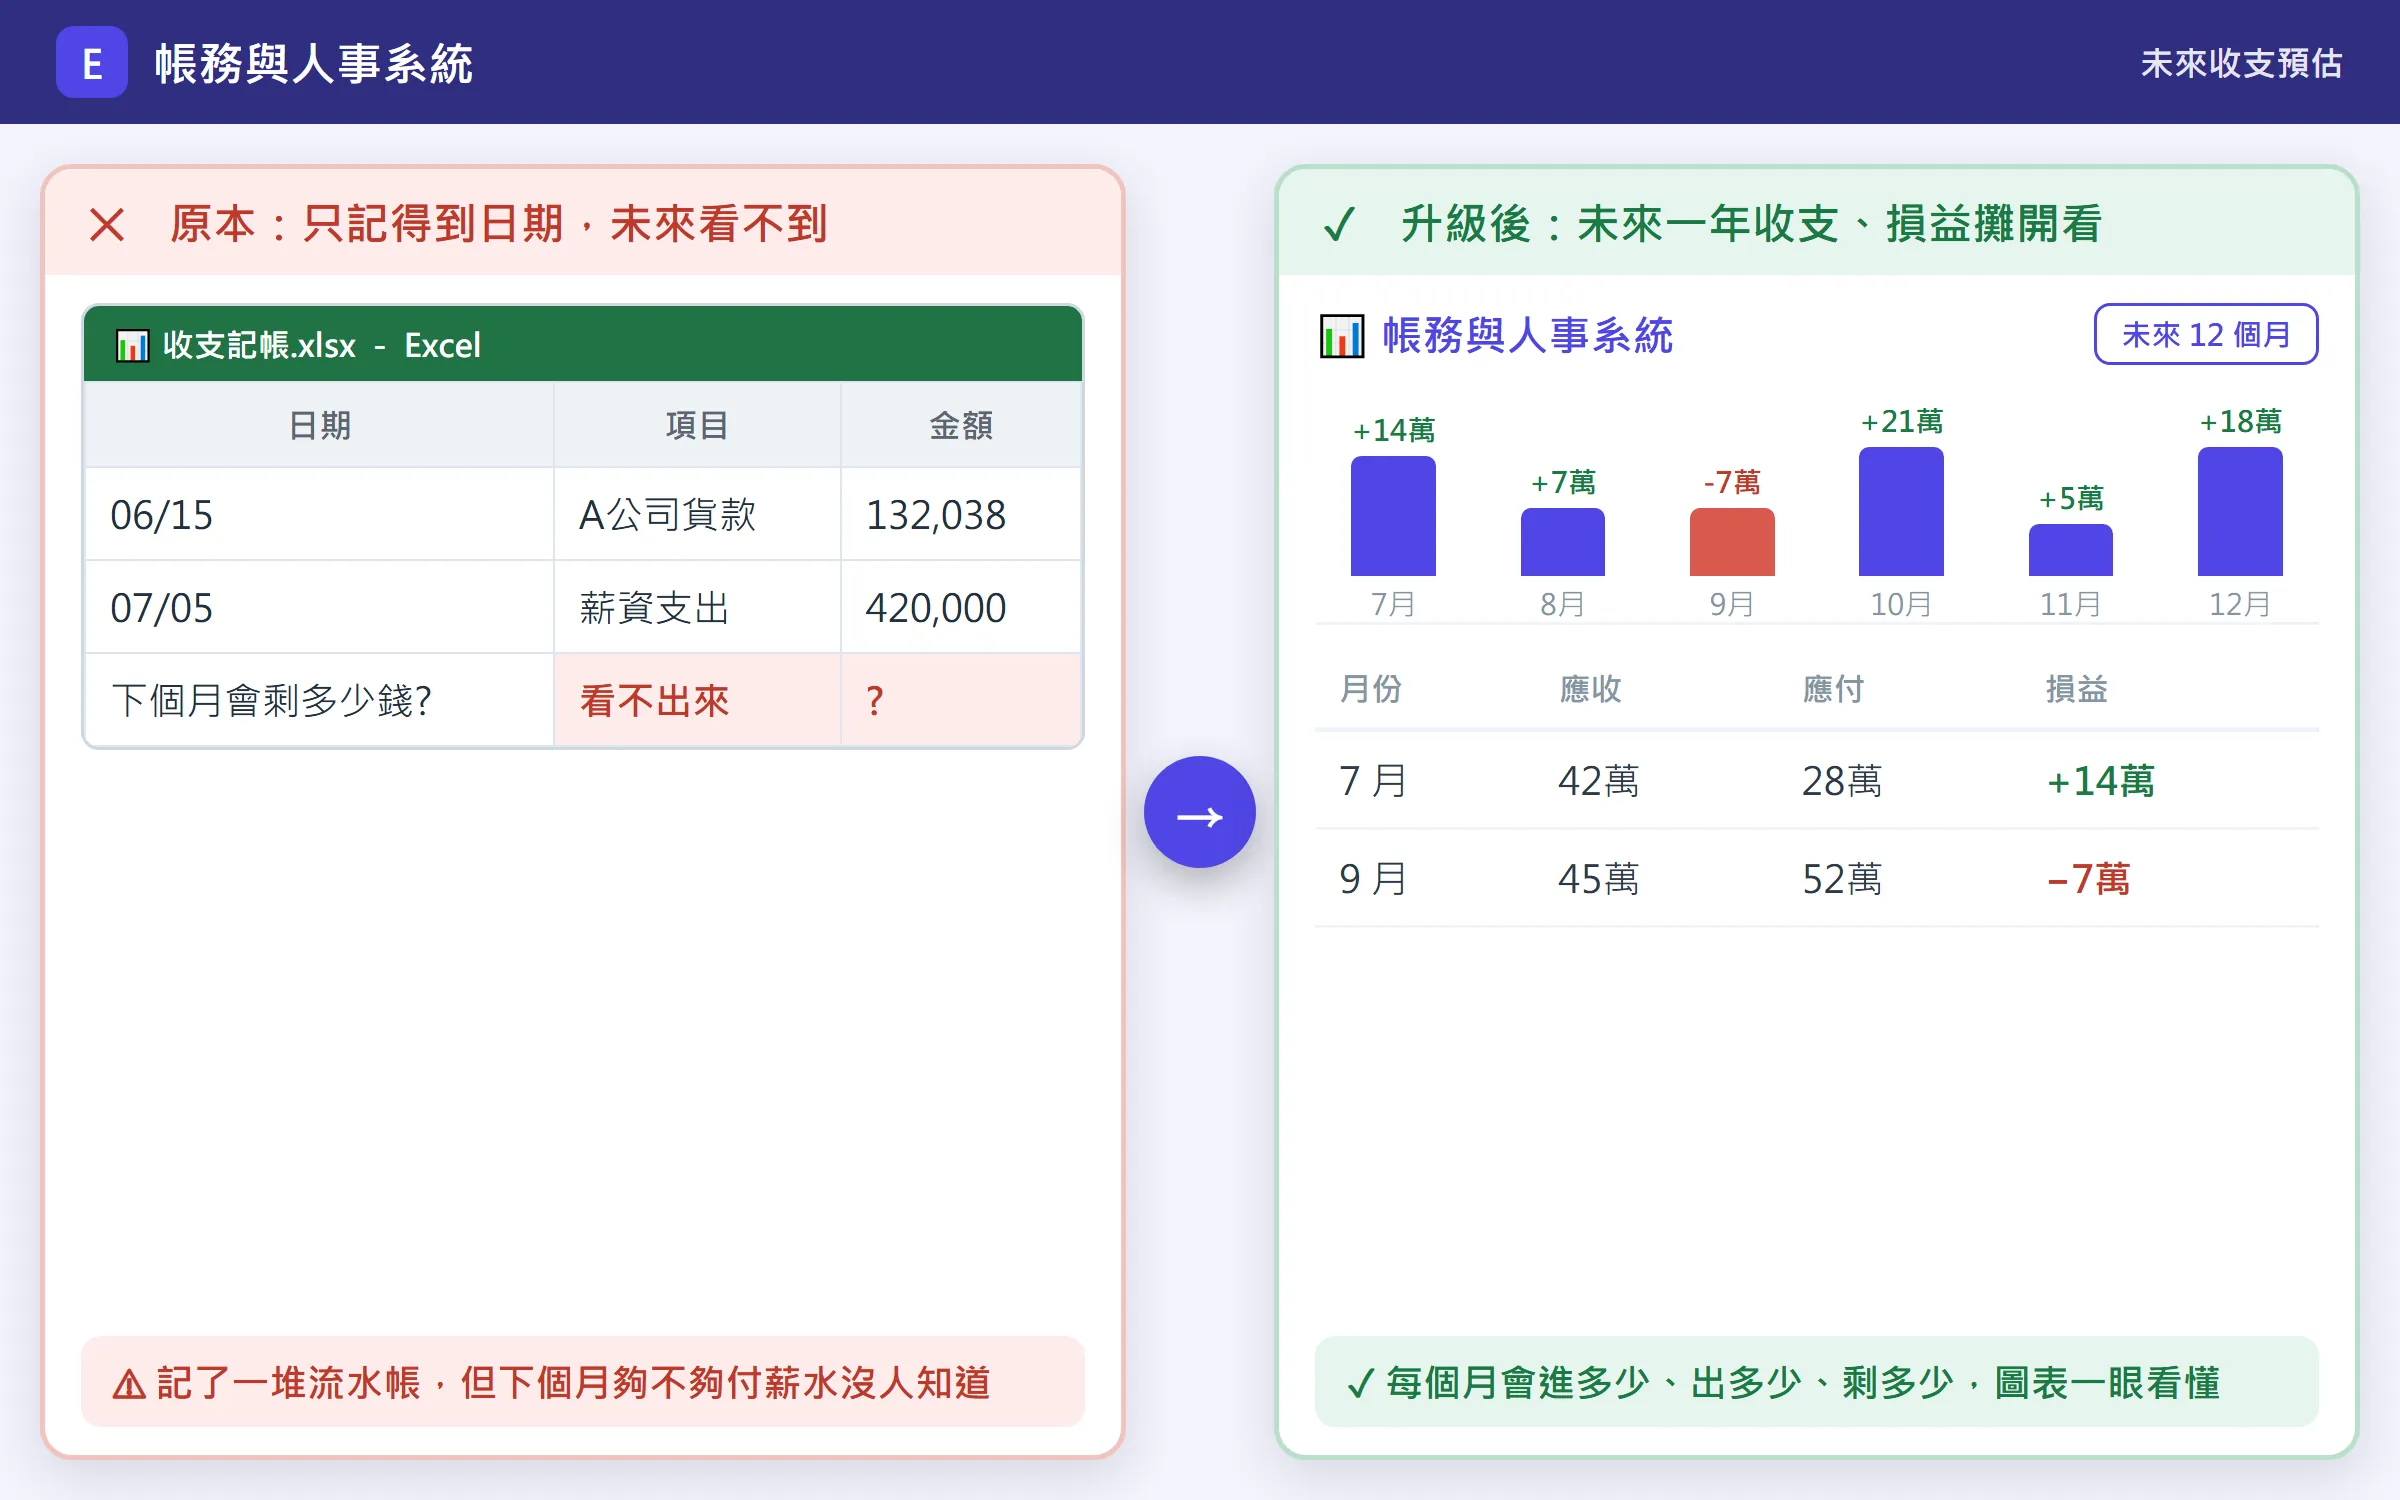Select the red September bar in chart
2400x1500 pixels.
[x=1732, y=542]
